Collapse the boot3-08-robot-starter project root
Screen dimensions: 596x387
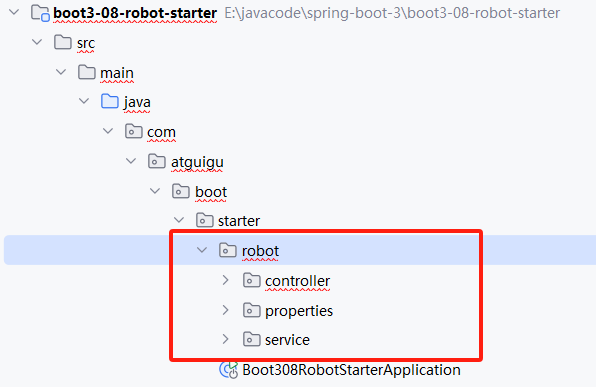pos(14,12)
